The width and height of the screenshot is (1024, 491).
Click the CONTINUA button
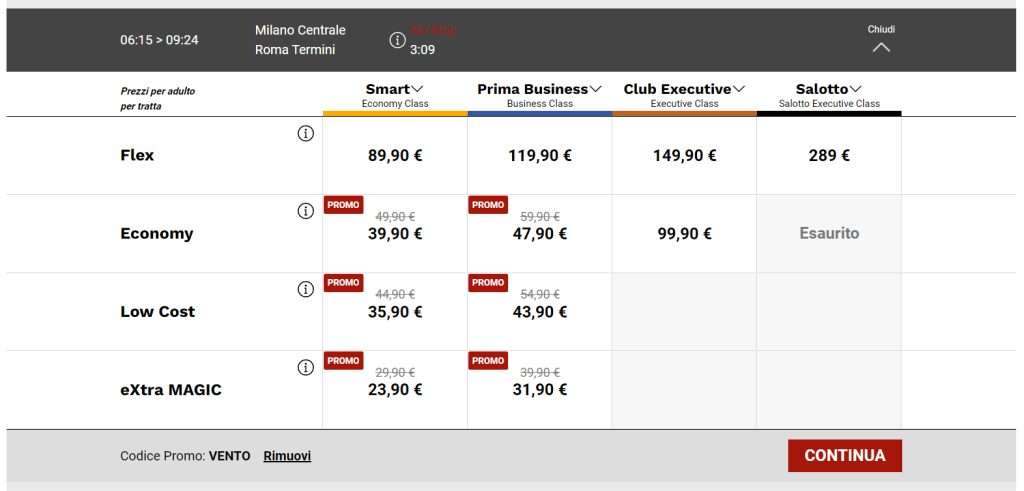point(845,456)
